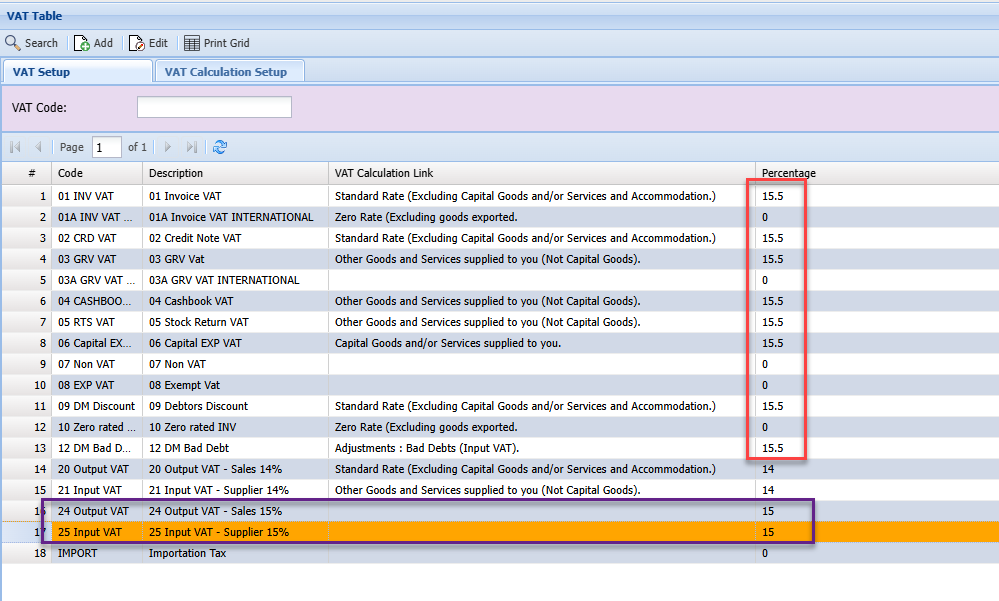Jump to last page of grid
Screen dimensions: 999x601
pyautogui.click(x=192, y=147)
